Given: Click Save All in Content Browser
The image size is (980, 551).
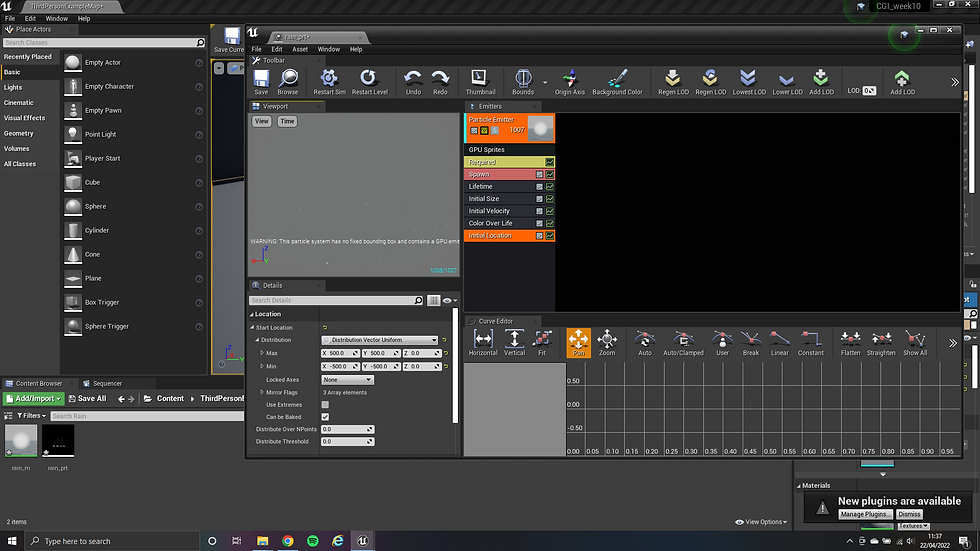Looking at the screenshot, I should (88, 399).
